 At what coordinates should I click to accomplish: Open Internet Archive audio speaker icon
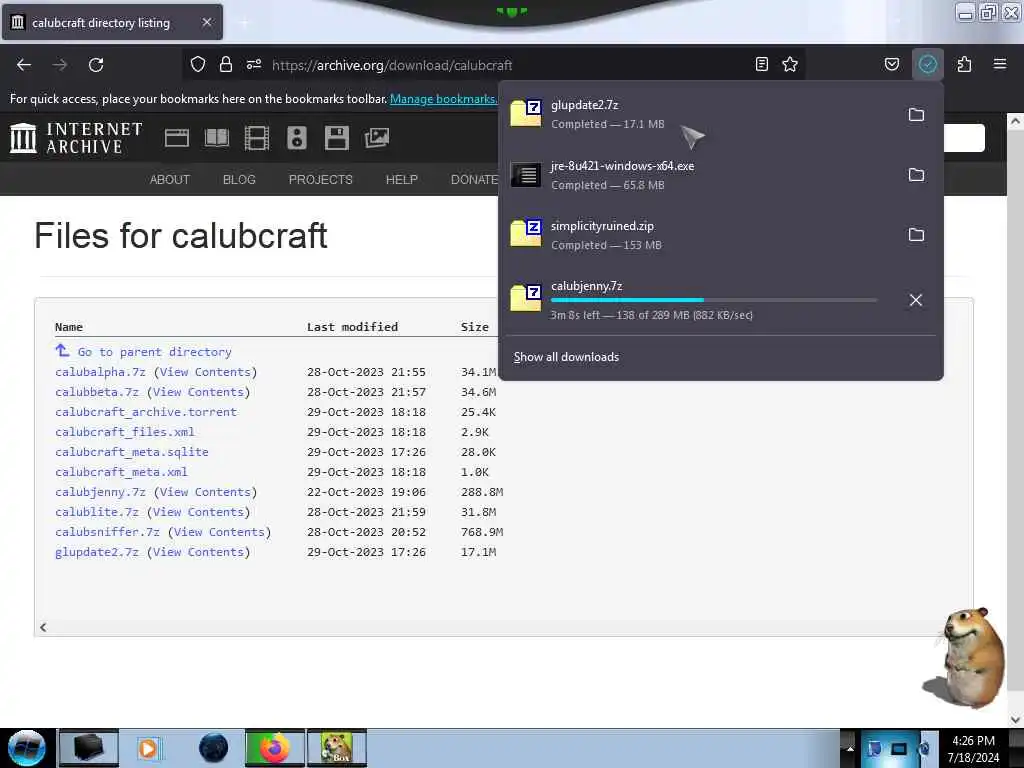[296, 138]
